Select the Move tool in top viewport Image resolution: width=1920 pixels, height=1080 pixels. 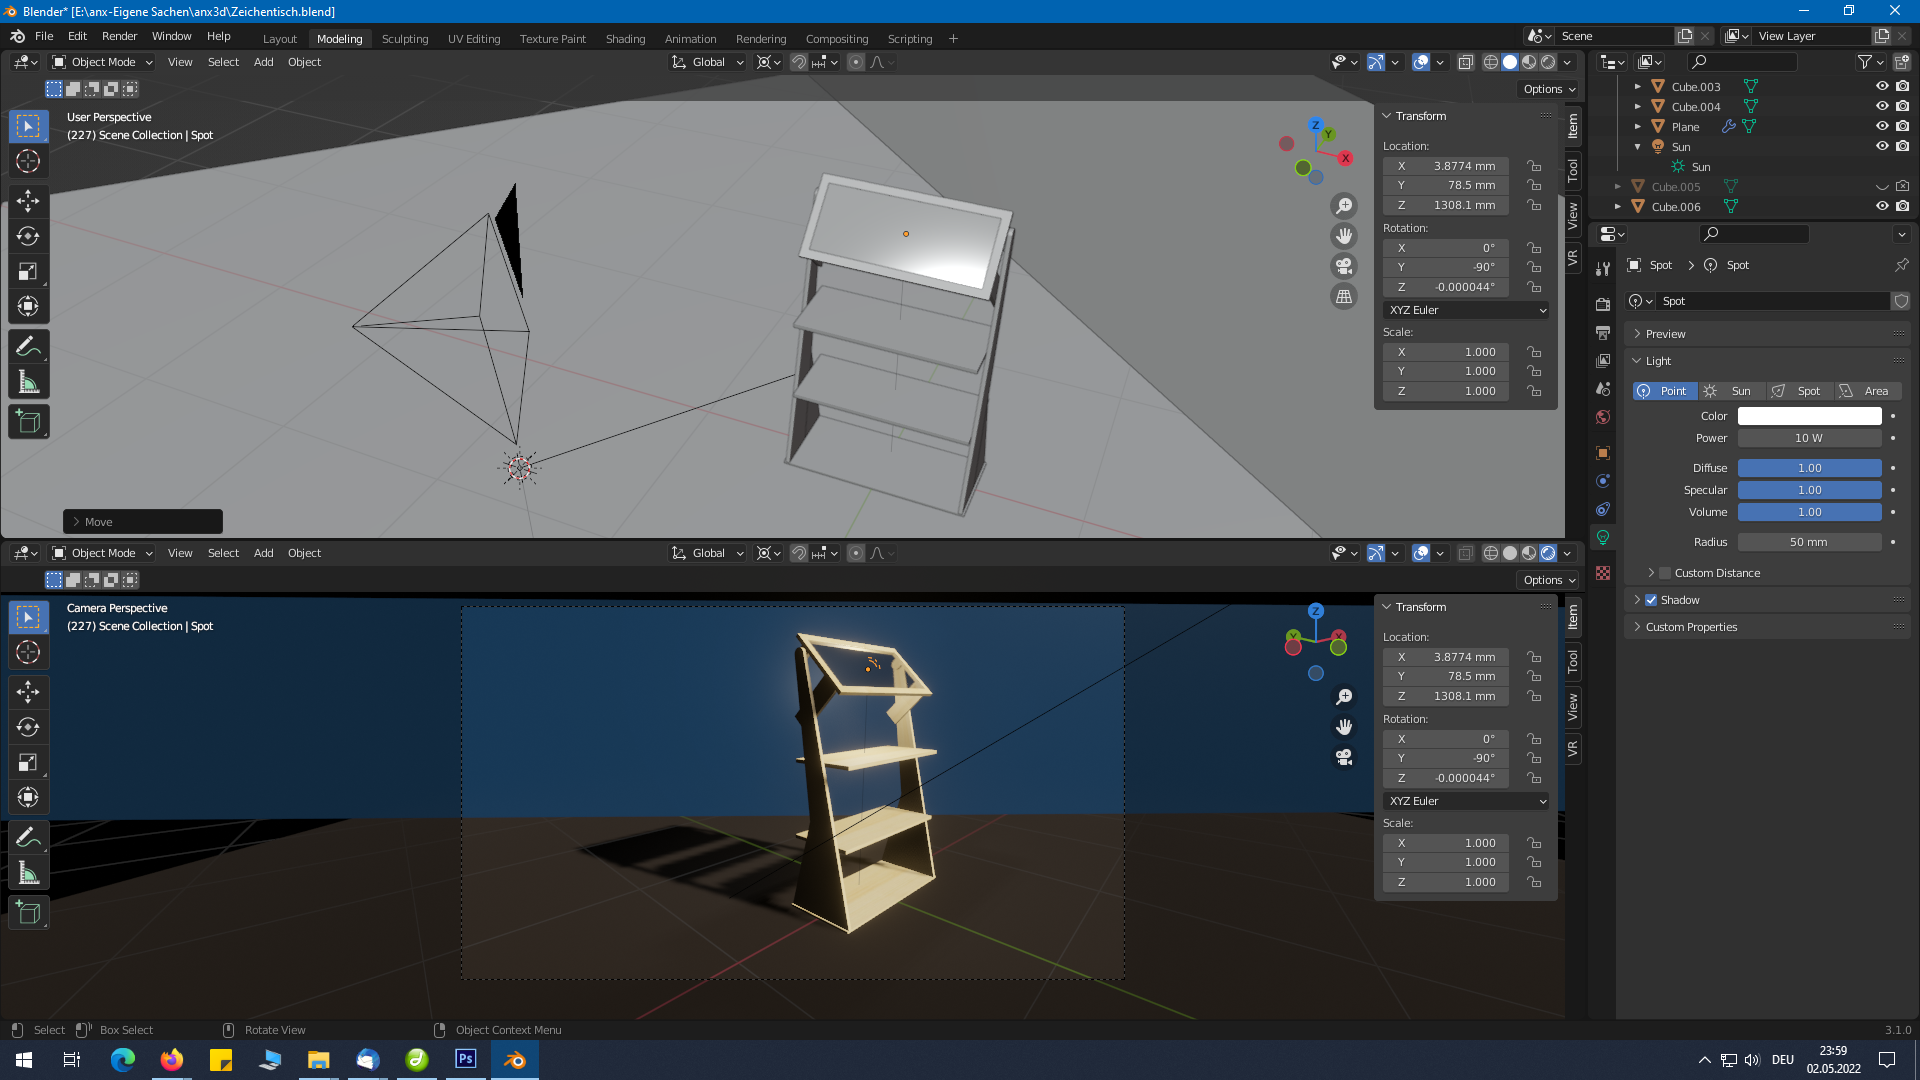point(28,201)
